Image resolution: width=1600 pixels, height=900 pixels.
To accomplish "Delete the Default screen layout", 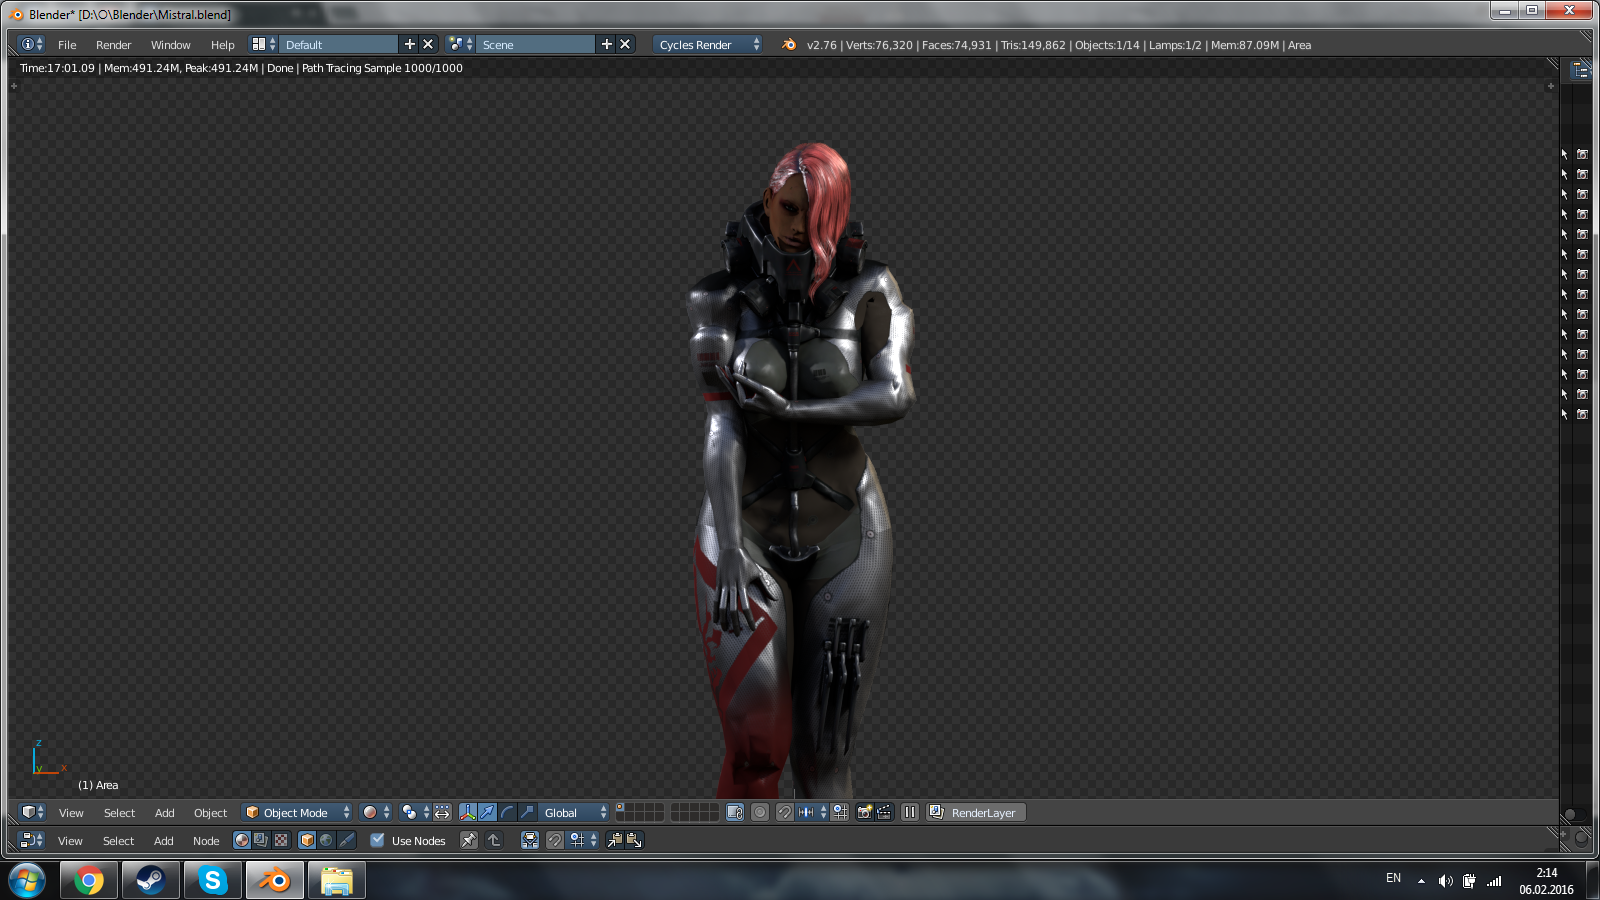I will pyautogui.click(x=428, y=44).
